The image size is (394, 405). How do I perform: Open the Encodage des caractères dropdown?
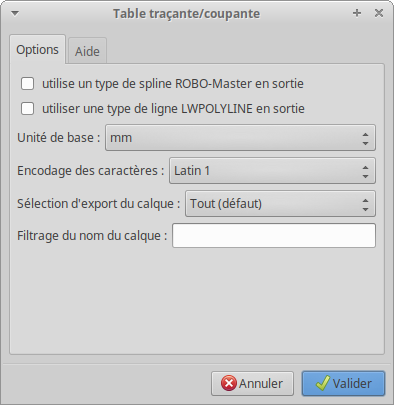[x=272, y=171]
